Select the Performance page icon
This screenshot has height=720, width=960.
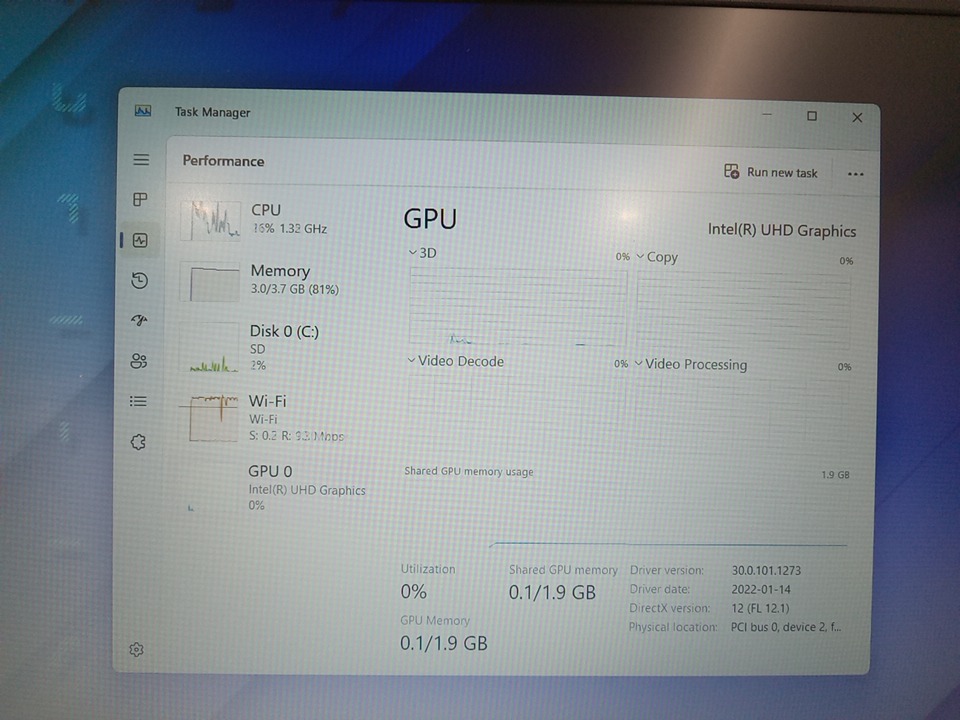click(x=140, y=240)
